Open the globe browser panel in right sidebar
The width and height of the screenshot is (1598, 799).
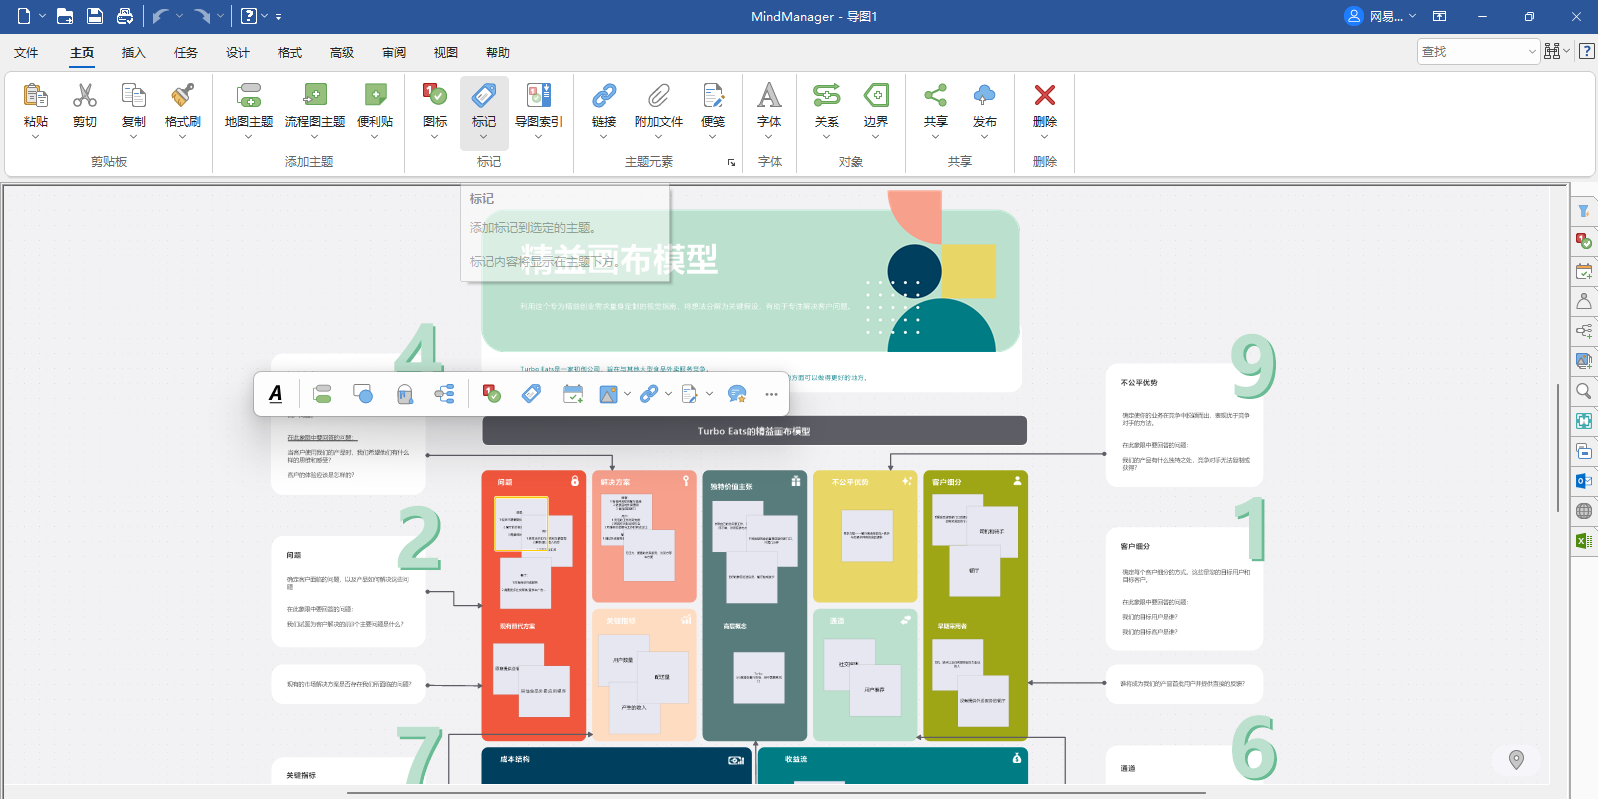[1584, 511]
